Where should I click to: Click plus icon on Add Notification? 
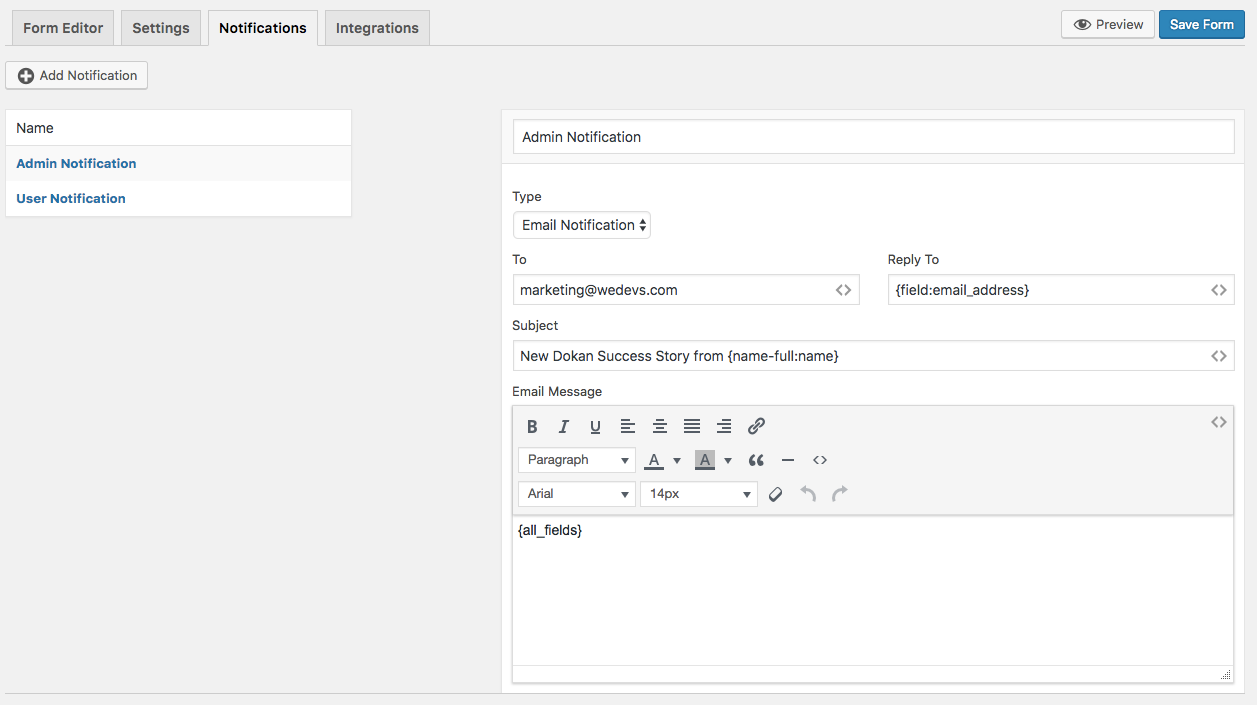tap(26, 76)
